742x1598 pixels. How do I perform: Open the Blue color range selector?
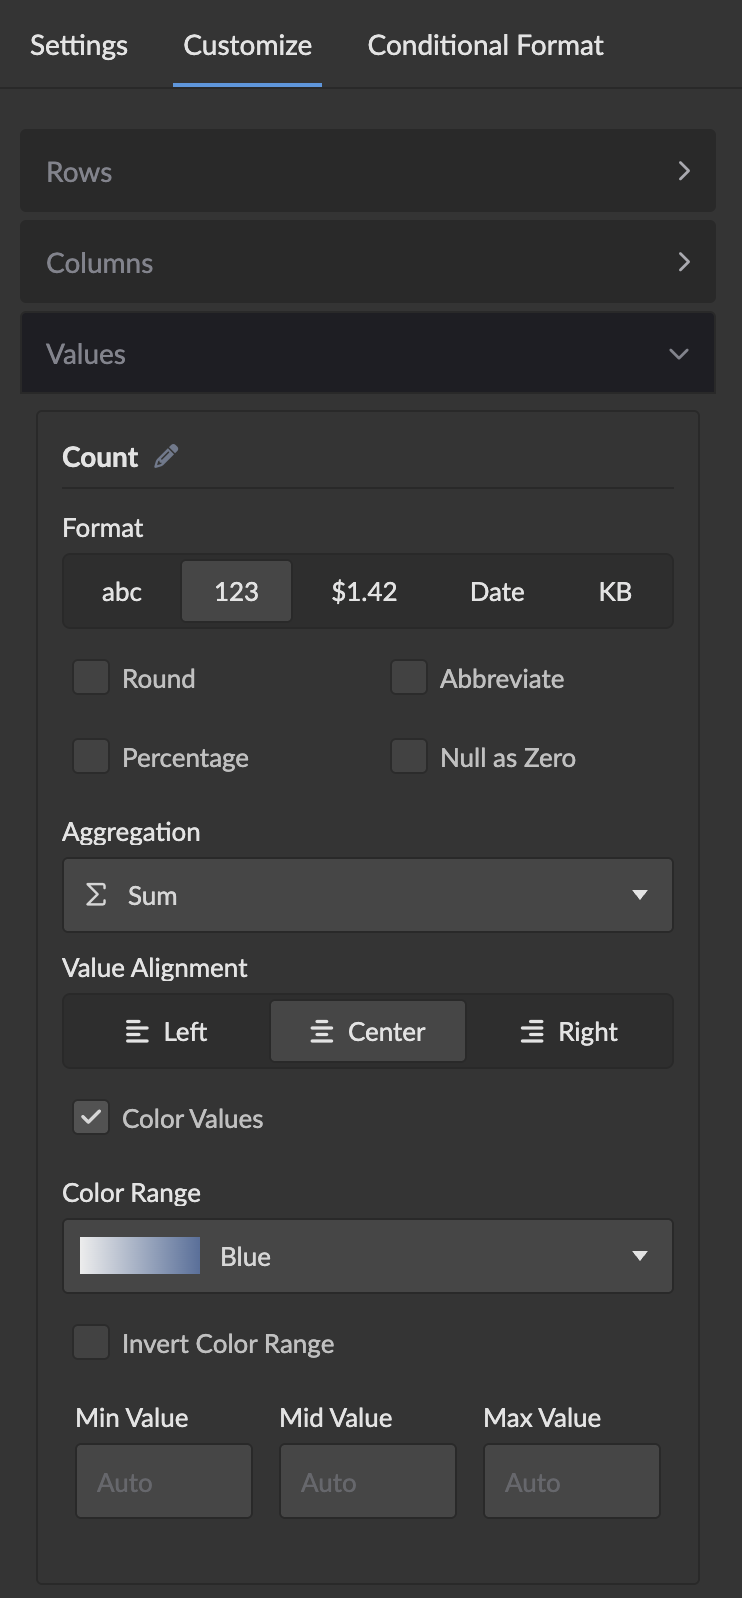coord(367,1256)
